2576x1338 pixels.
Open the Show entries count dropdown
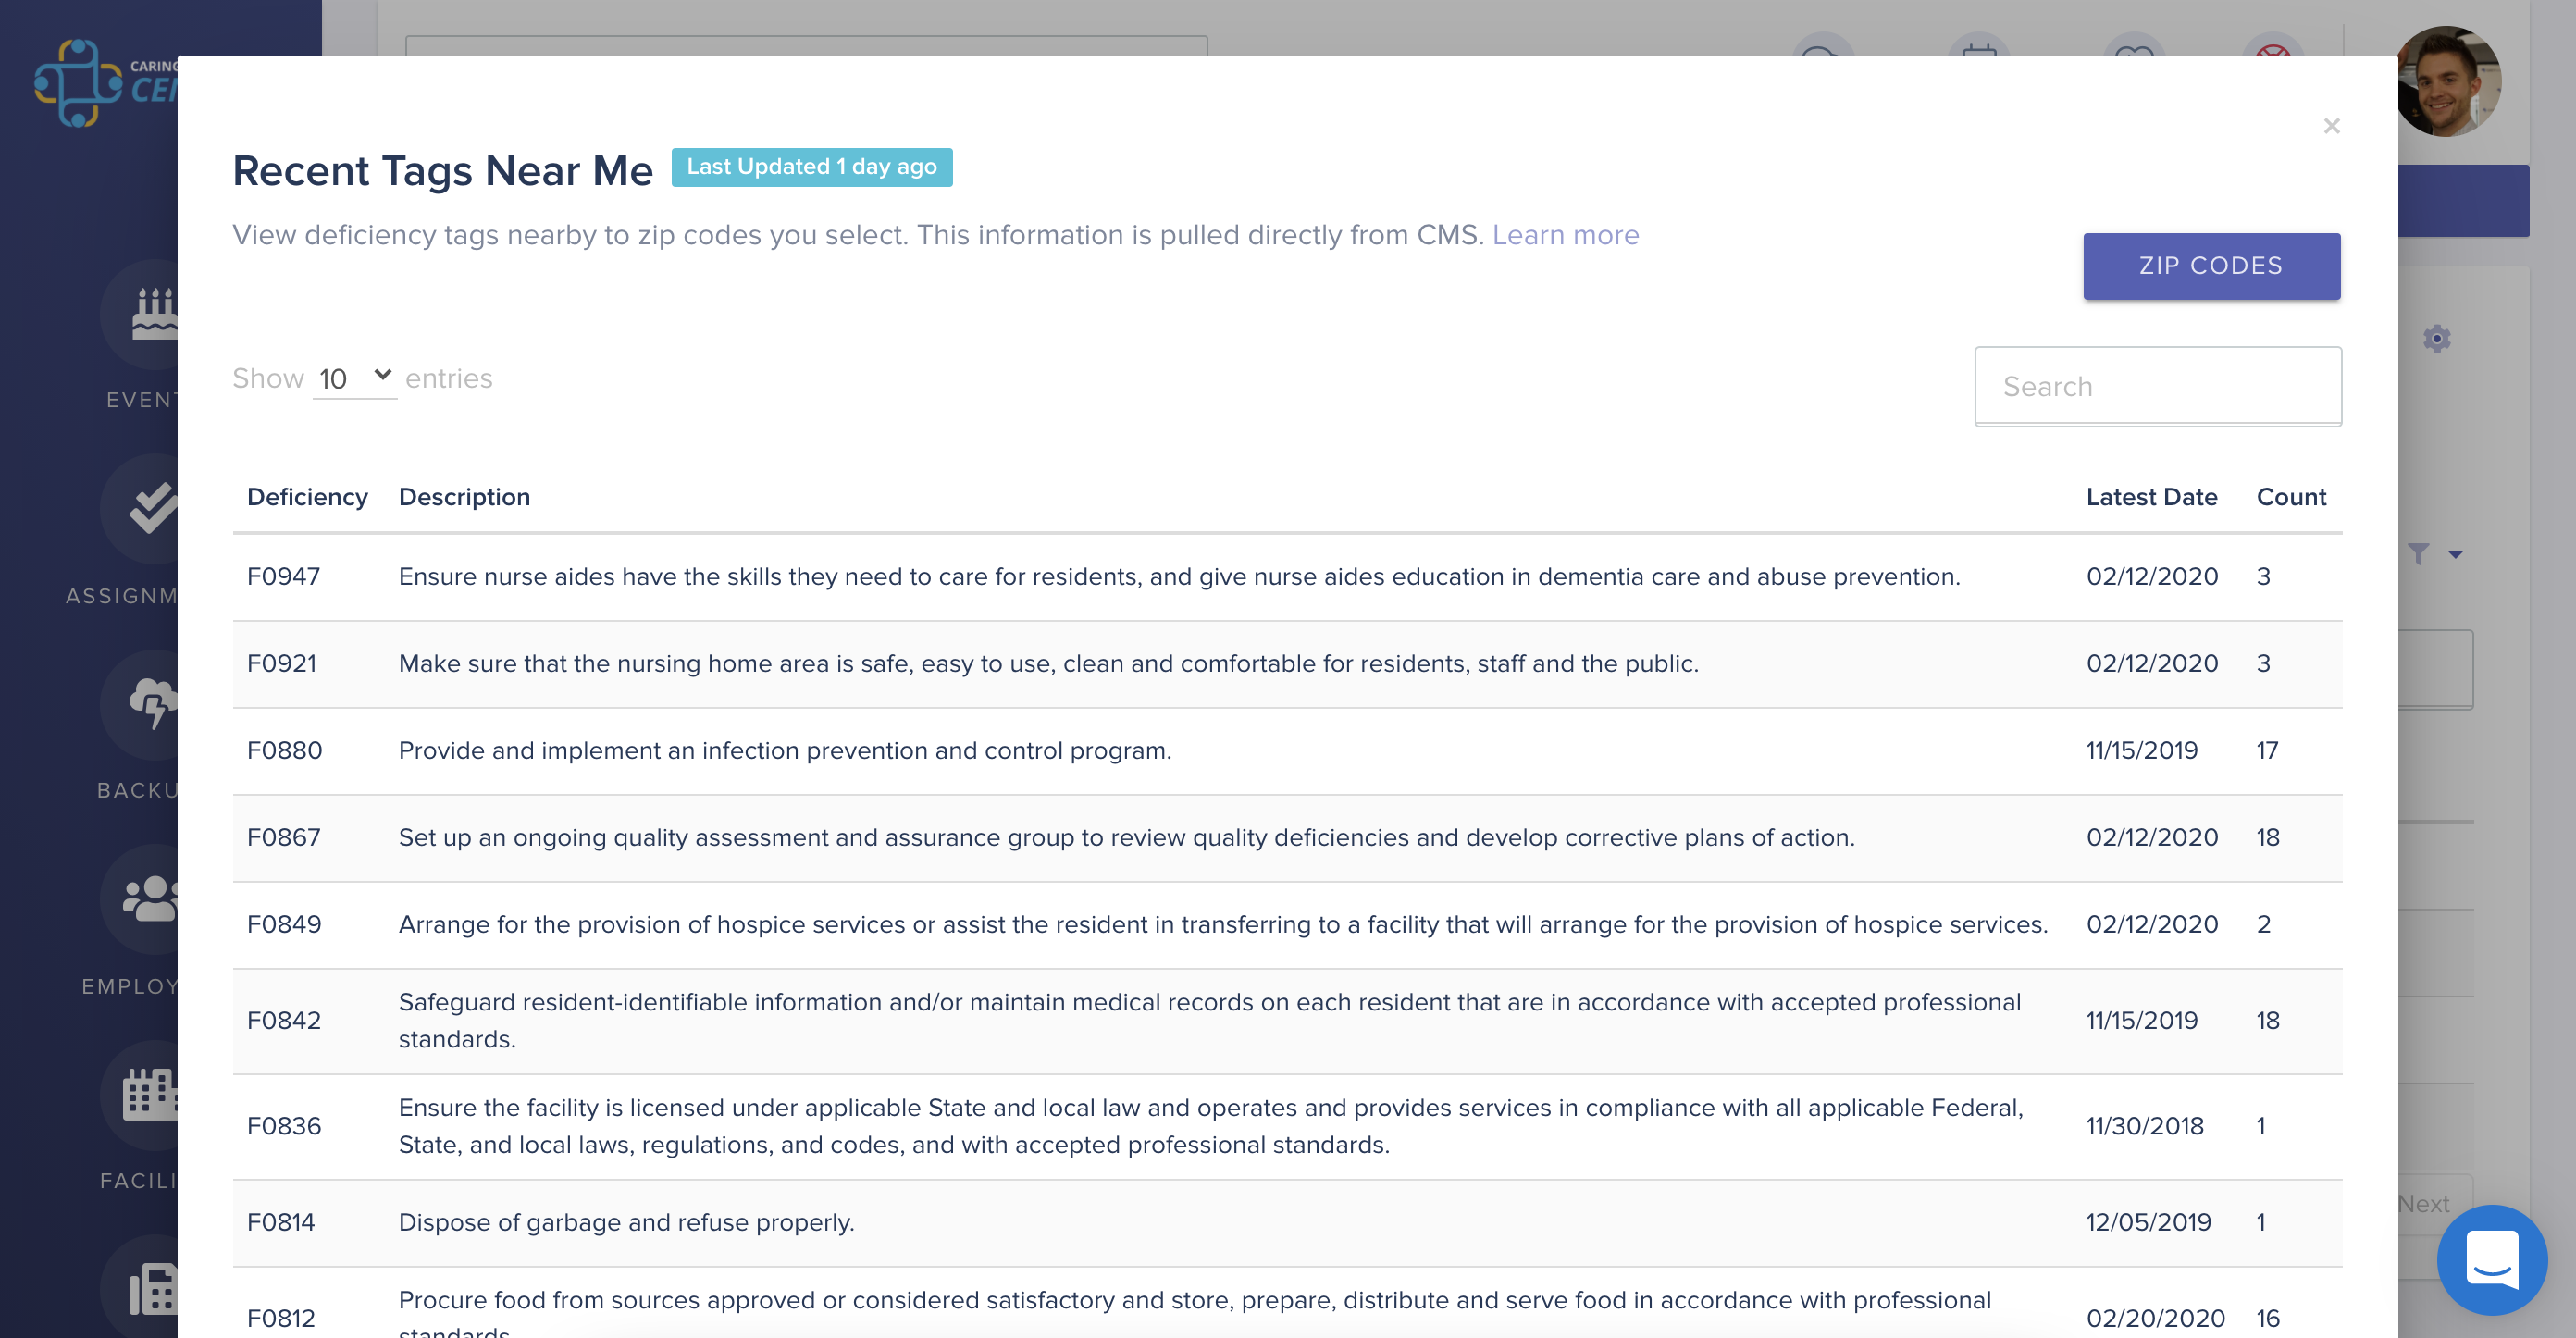coord(354,378)
